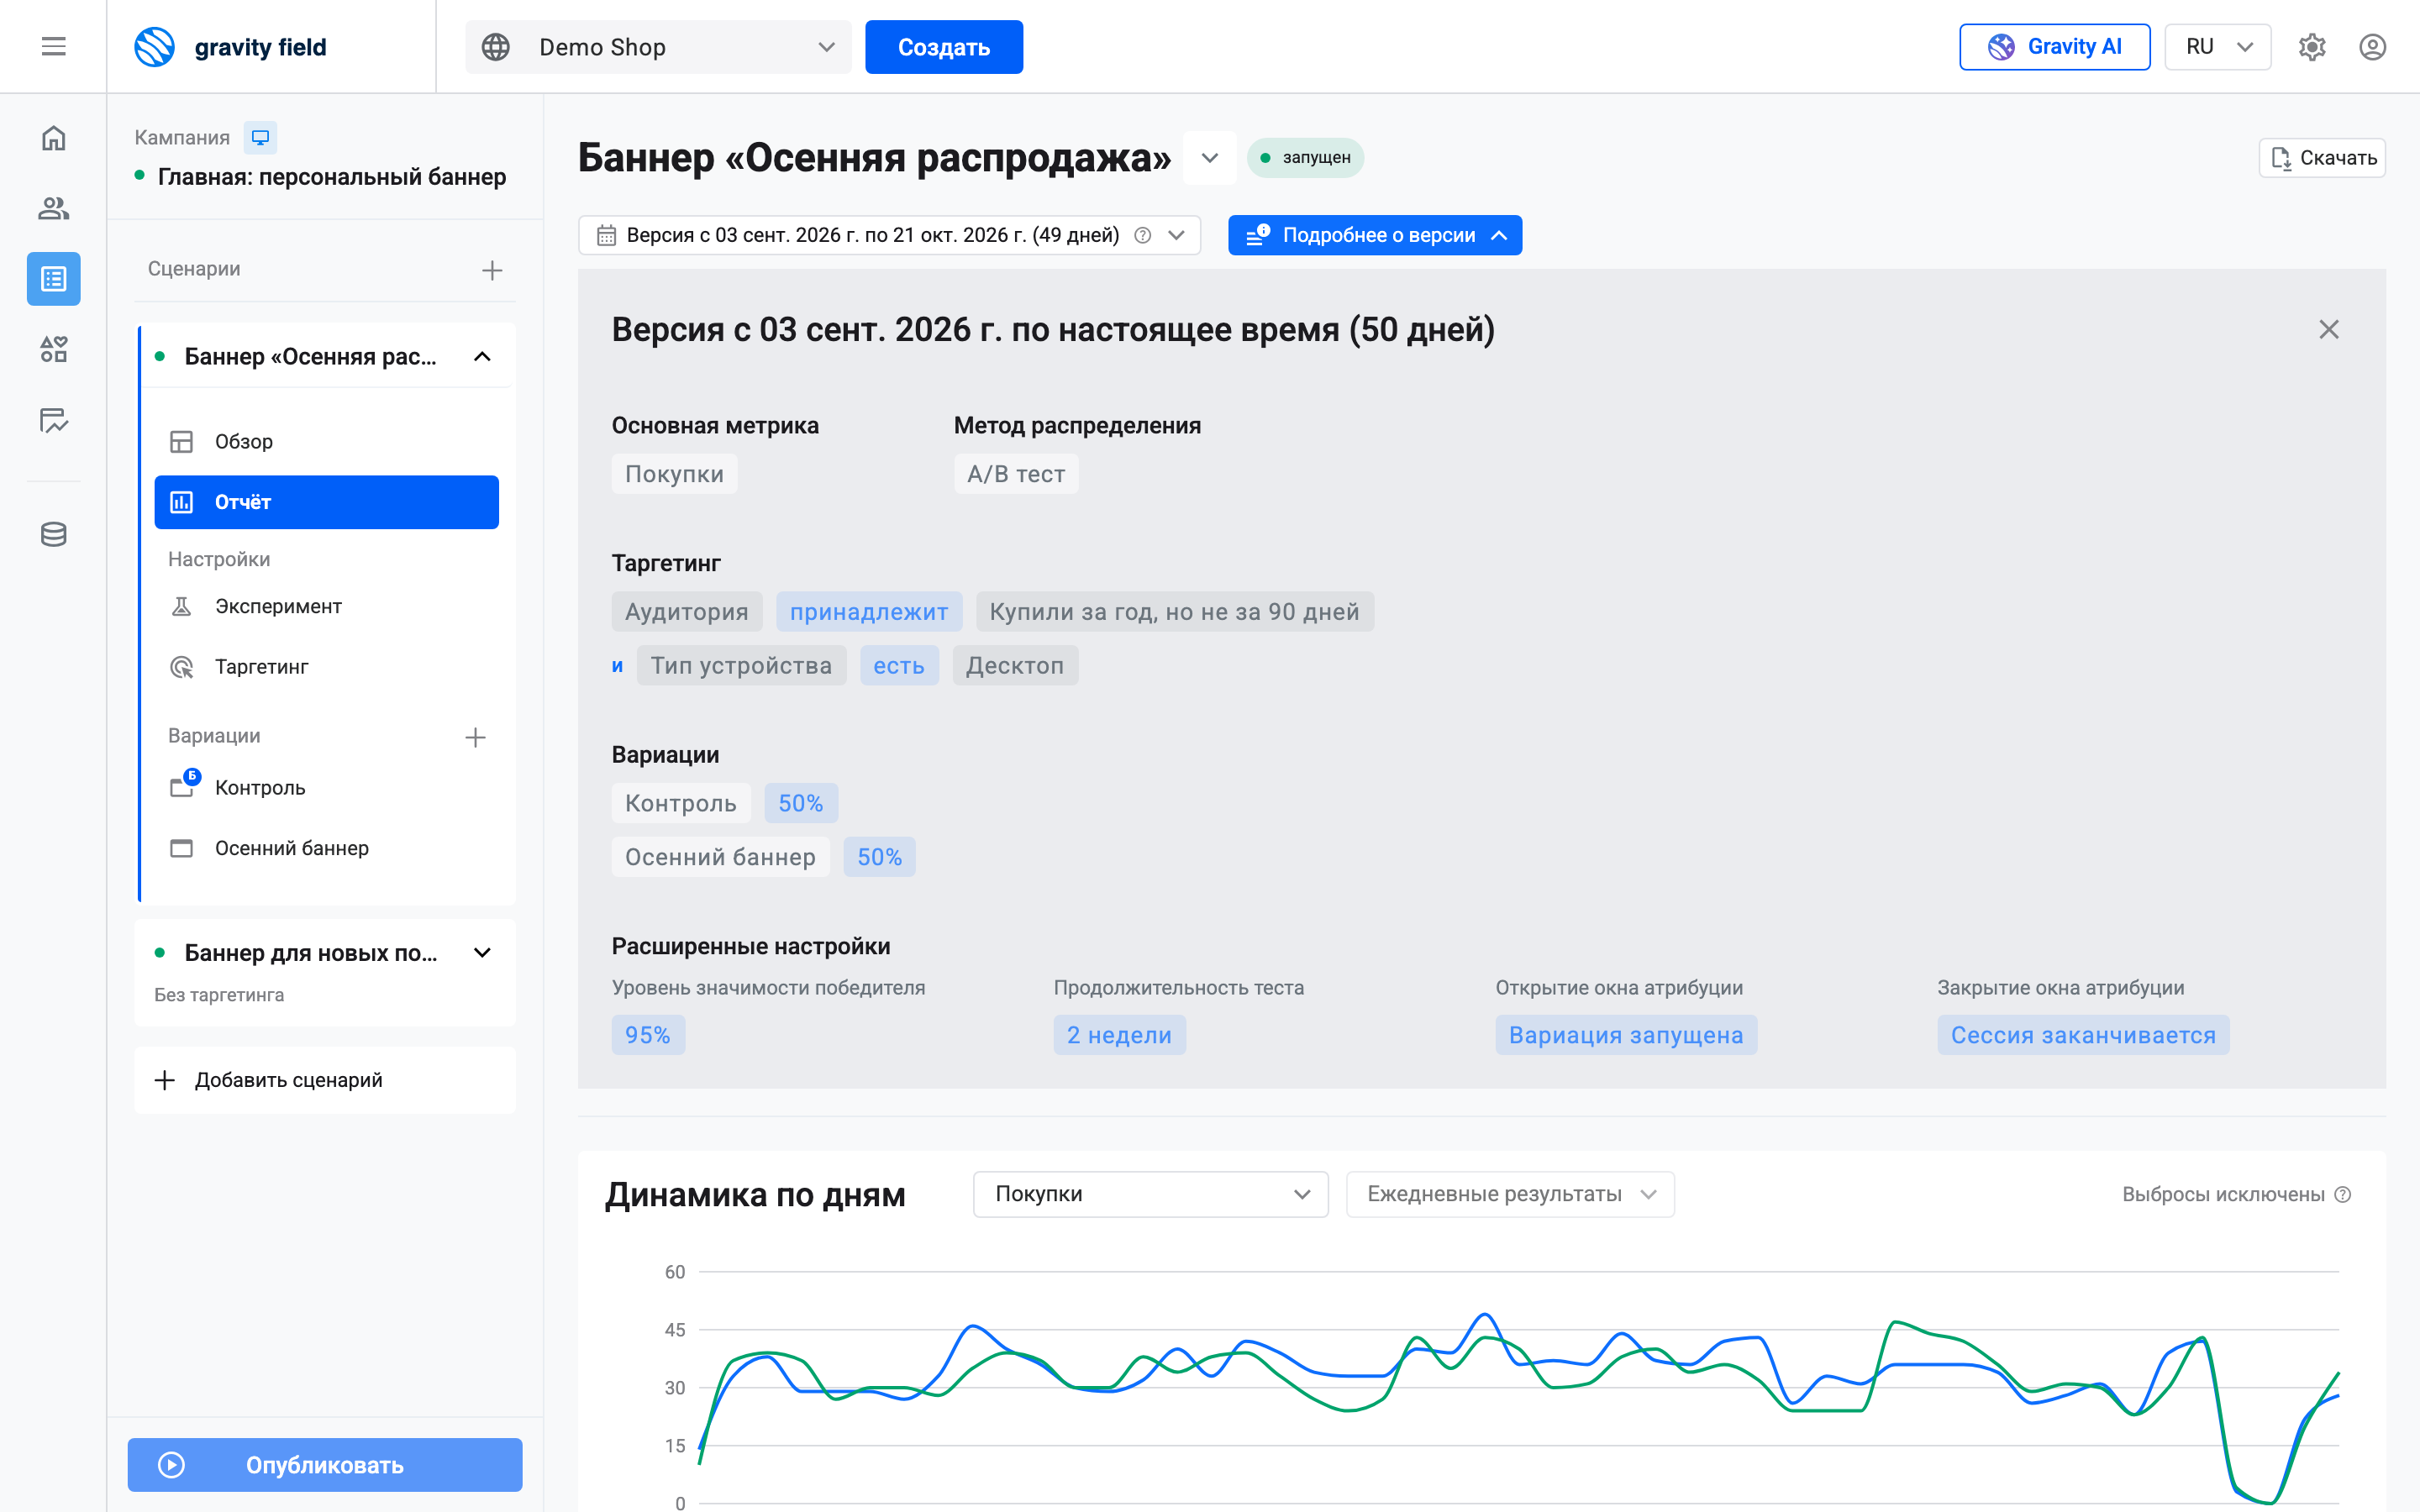Click the gravity field logo

(x=230, y=47)
